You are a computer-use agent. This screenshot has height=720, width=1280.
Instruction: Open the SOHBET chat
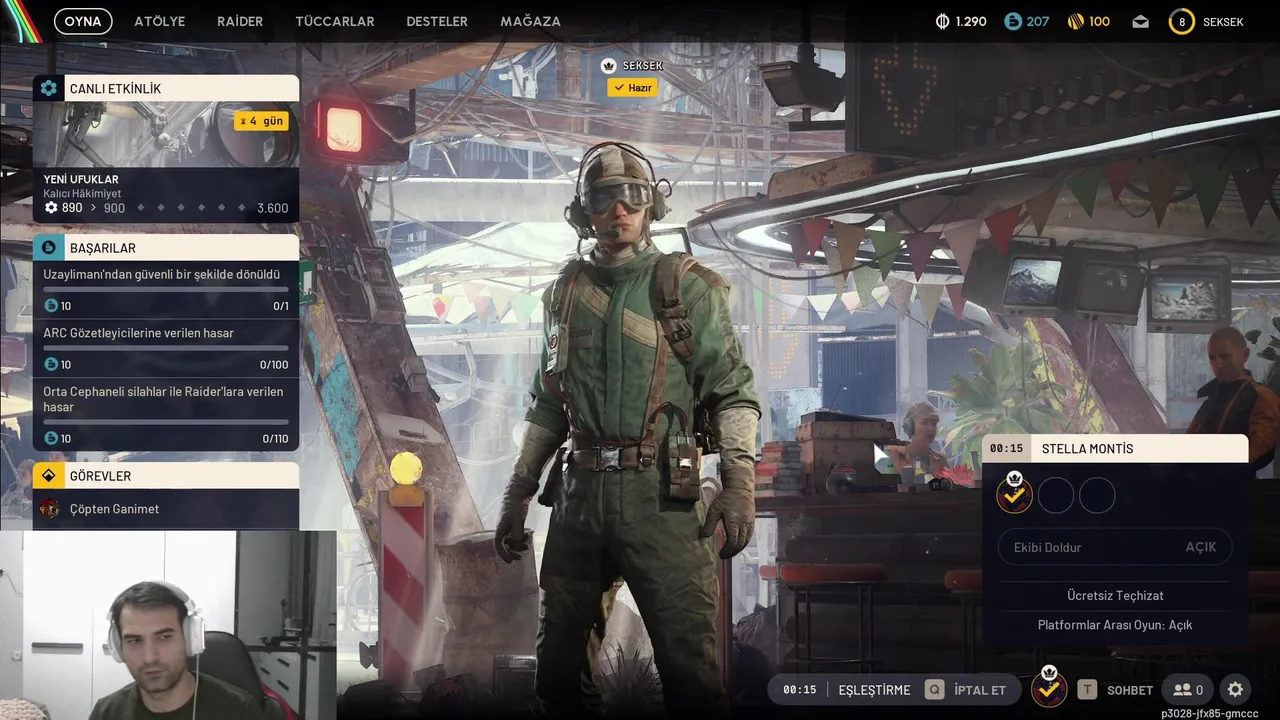coord(1130,690)
